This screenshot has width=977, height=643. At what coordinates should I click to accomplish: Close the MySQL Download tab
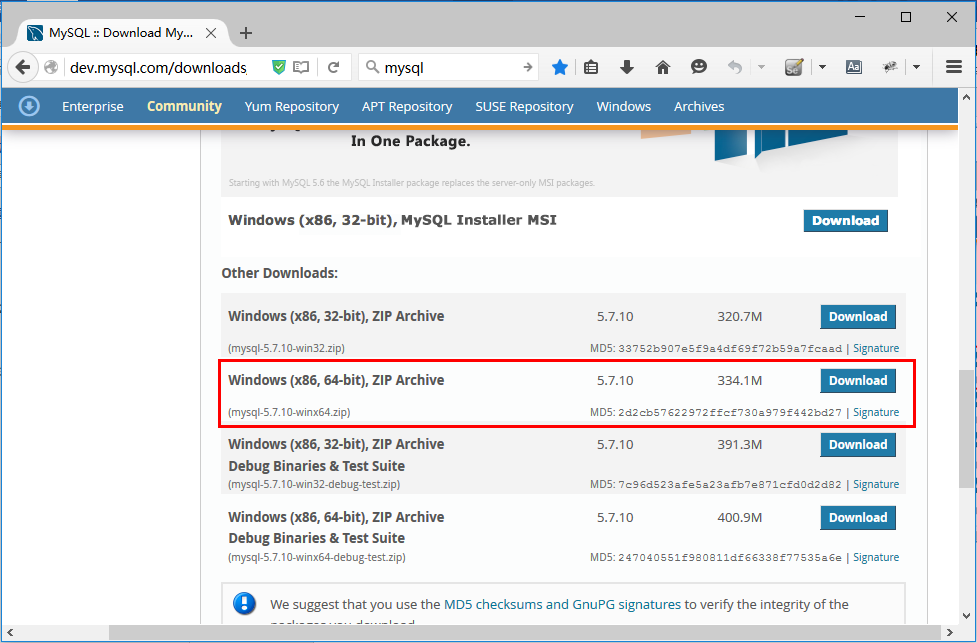click(x=211, y=33)
